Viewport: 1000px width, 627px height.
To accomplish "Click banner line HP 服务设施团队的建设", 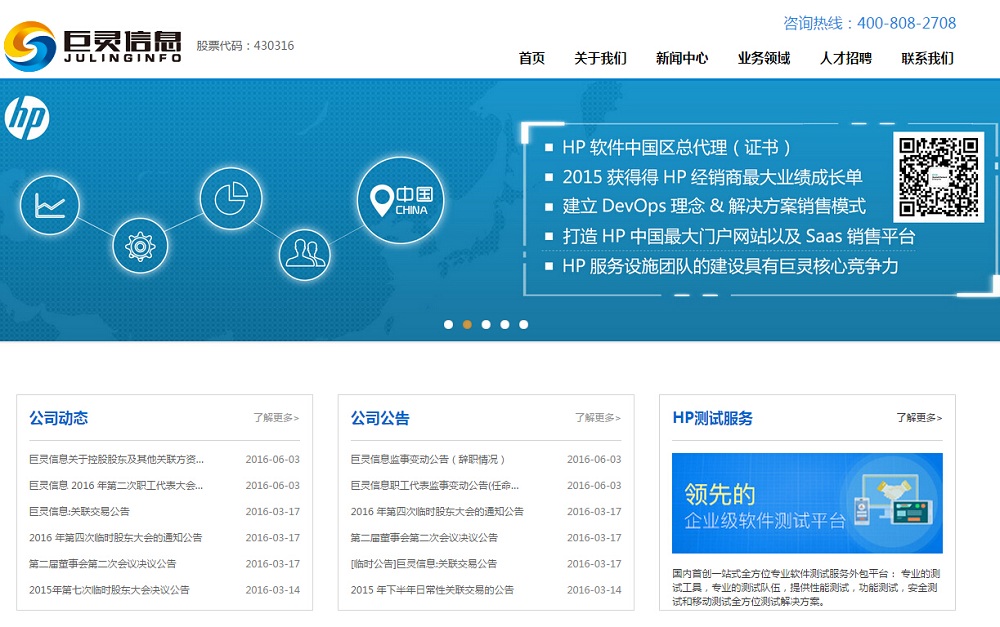I will coord(730,266).
